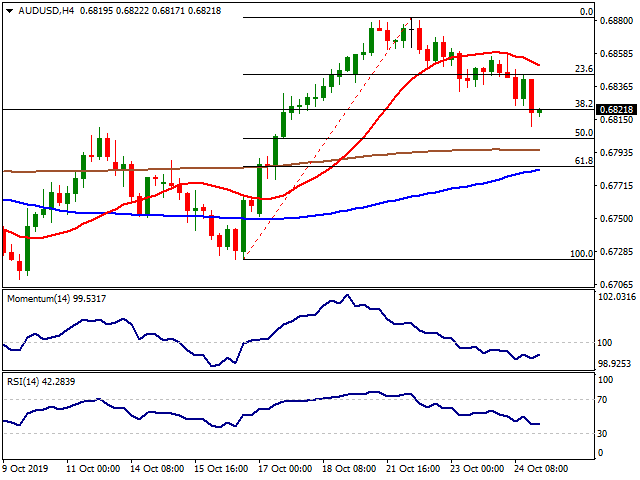The width and height of the screenshot is (640, 480).
Task: Click the Momentum(14) 99.5317 indicator label
Action: coord(56,299)
